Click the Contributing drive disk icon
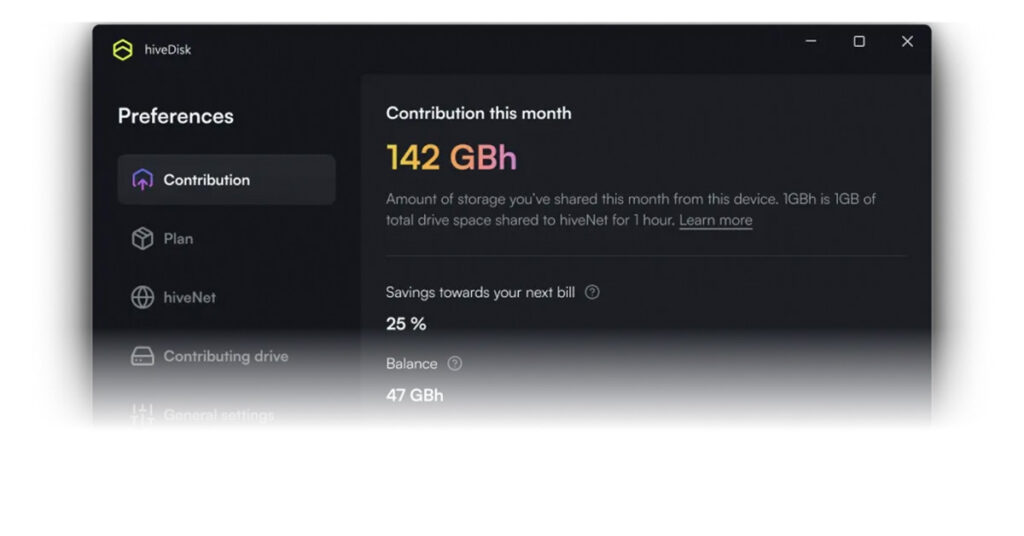Screen dimensions: 1024x536 coord(142,356)
